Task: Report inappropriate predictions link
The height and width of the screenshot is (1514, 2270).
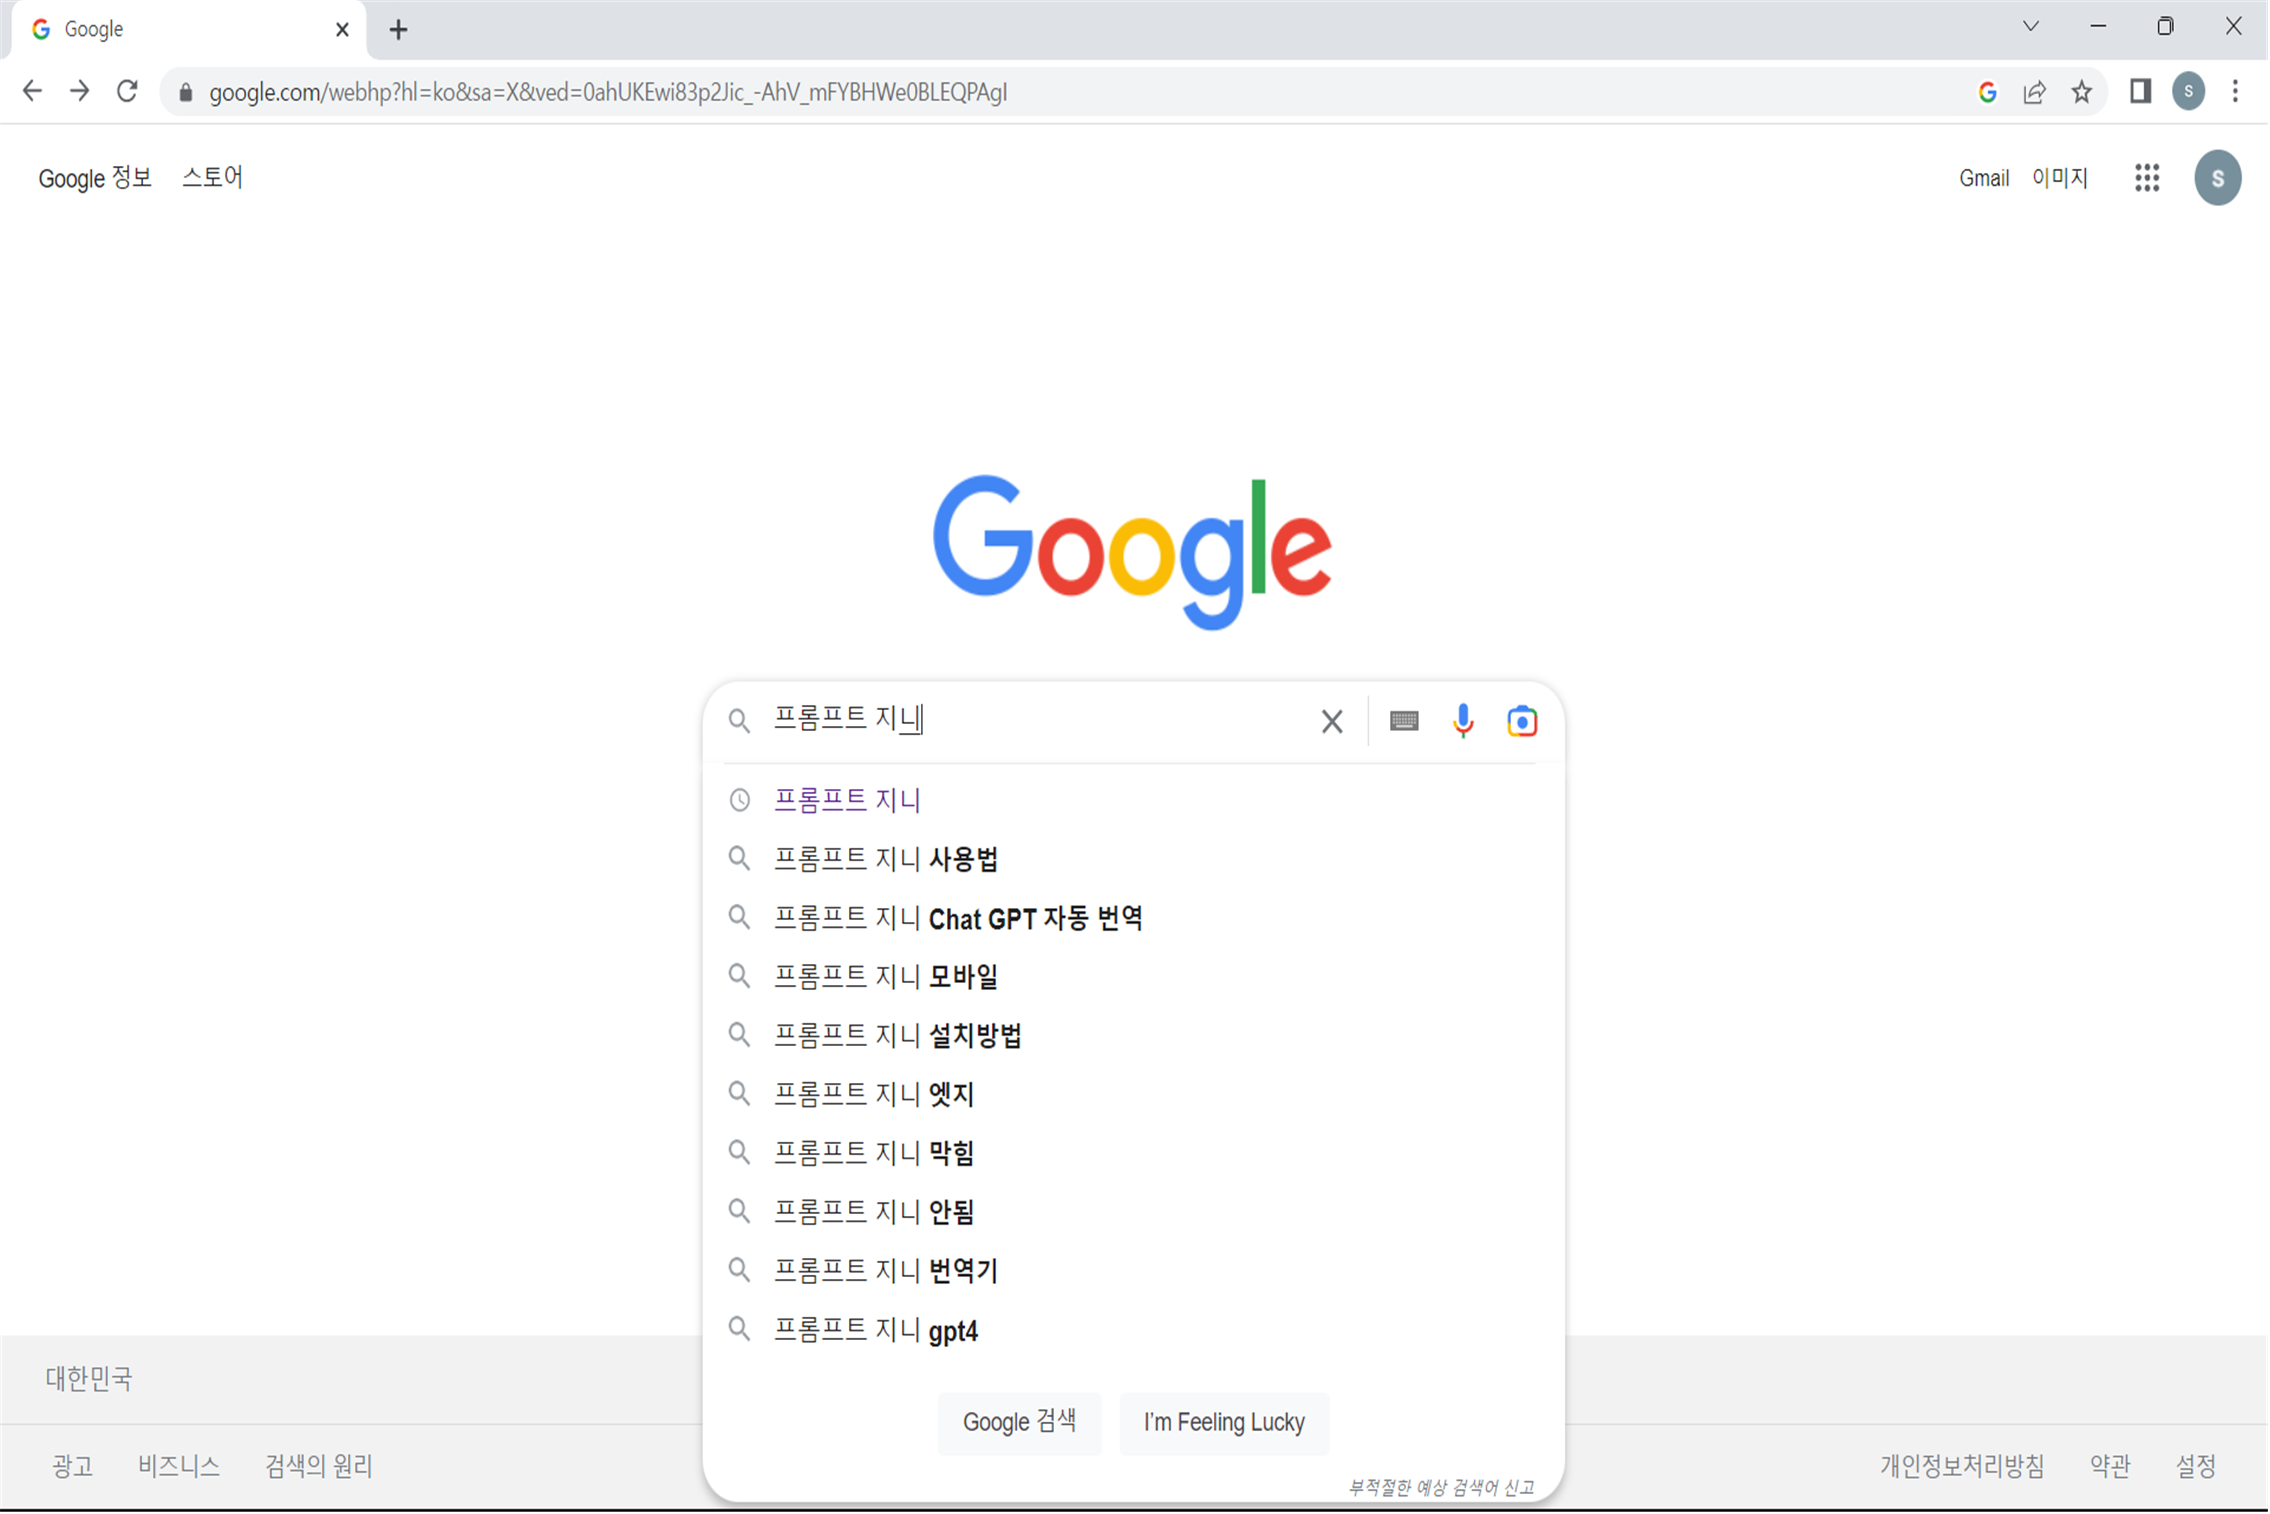Action: tap(1440, 1487)
